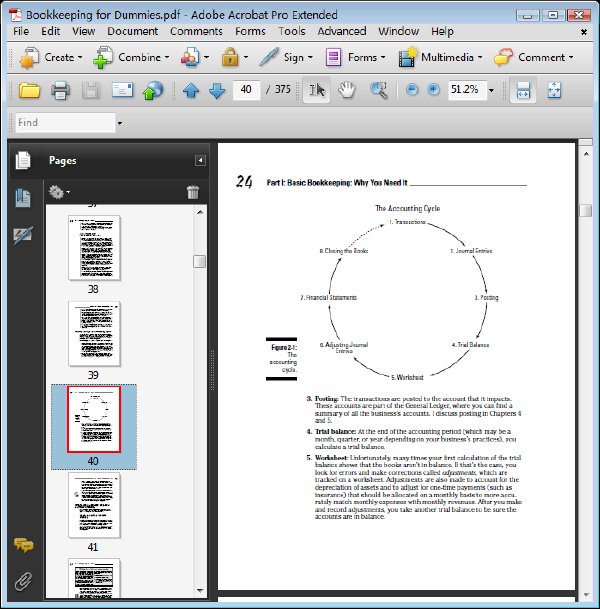Click the zoom percentage field 51.2%
600x609 pixels.
click(467, 90)
